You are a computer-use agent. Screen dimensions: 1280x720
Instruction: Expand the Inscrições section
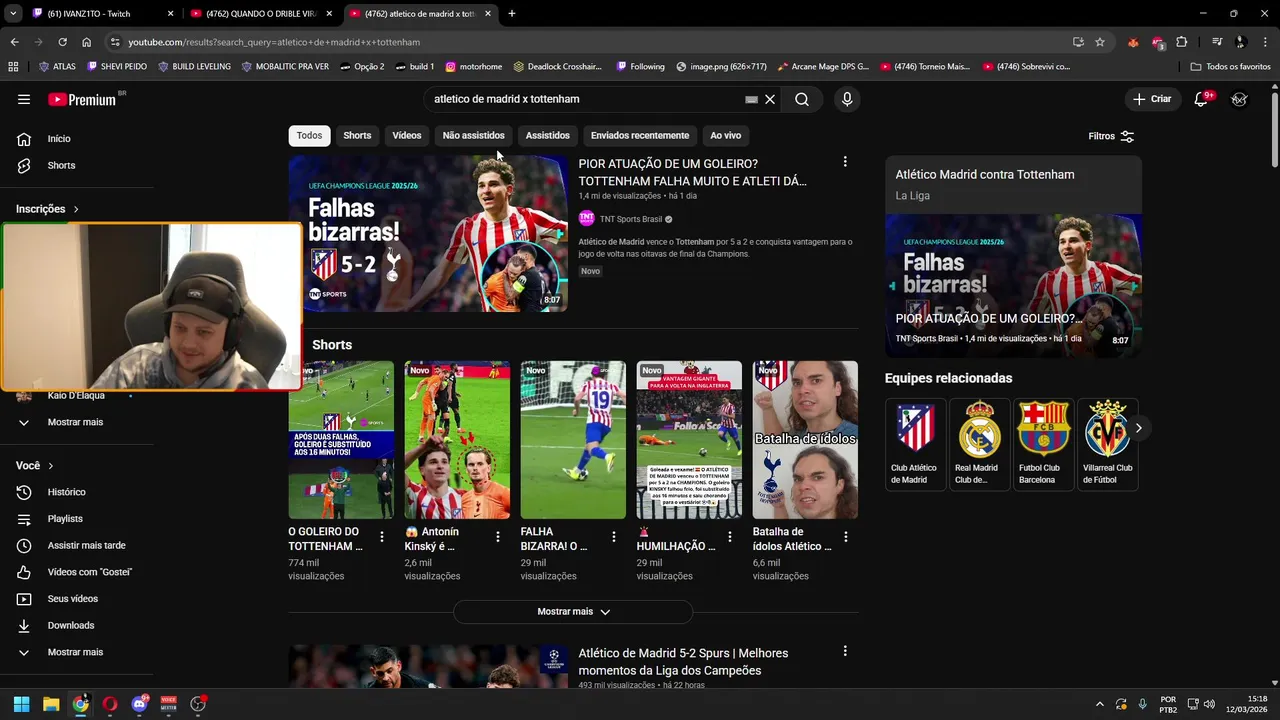[48, 209]
